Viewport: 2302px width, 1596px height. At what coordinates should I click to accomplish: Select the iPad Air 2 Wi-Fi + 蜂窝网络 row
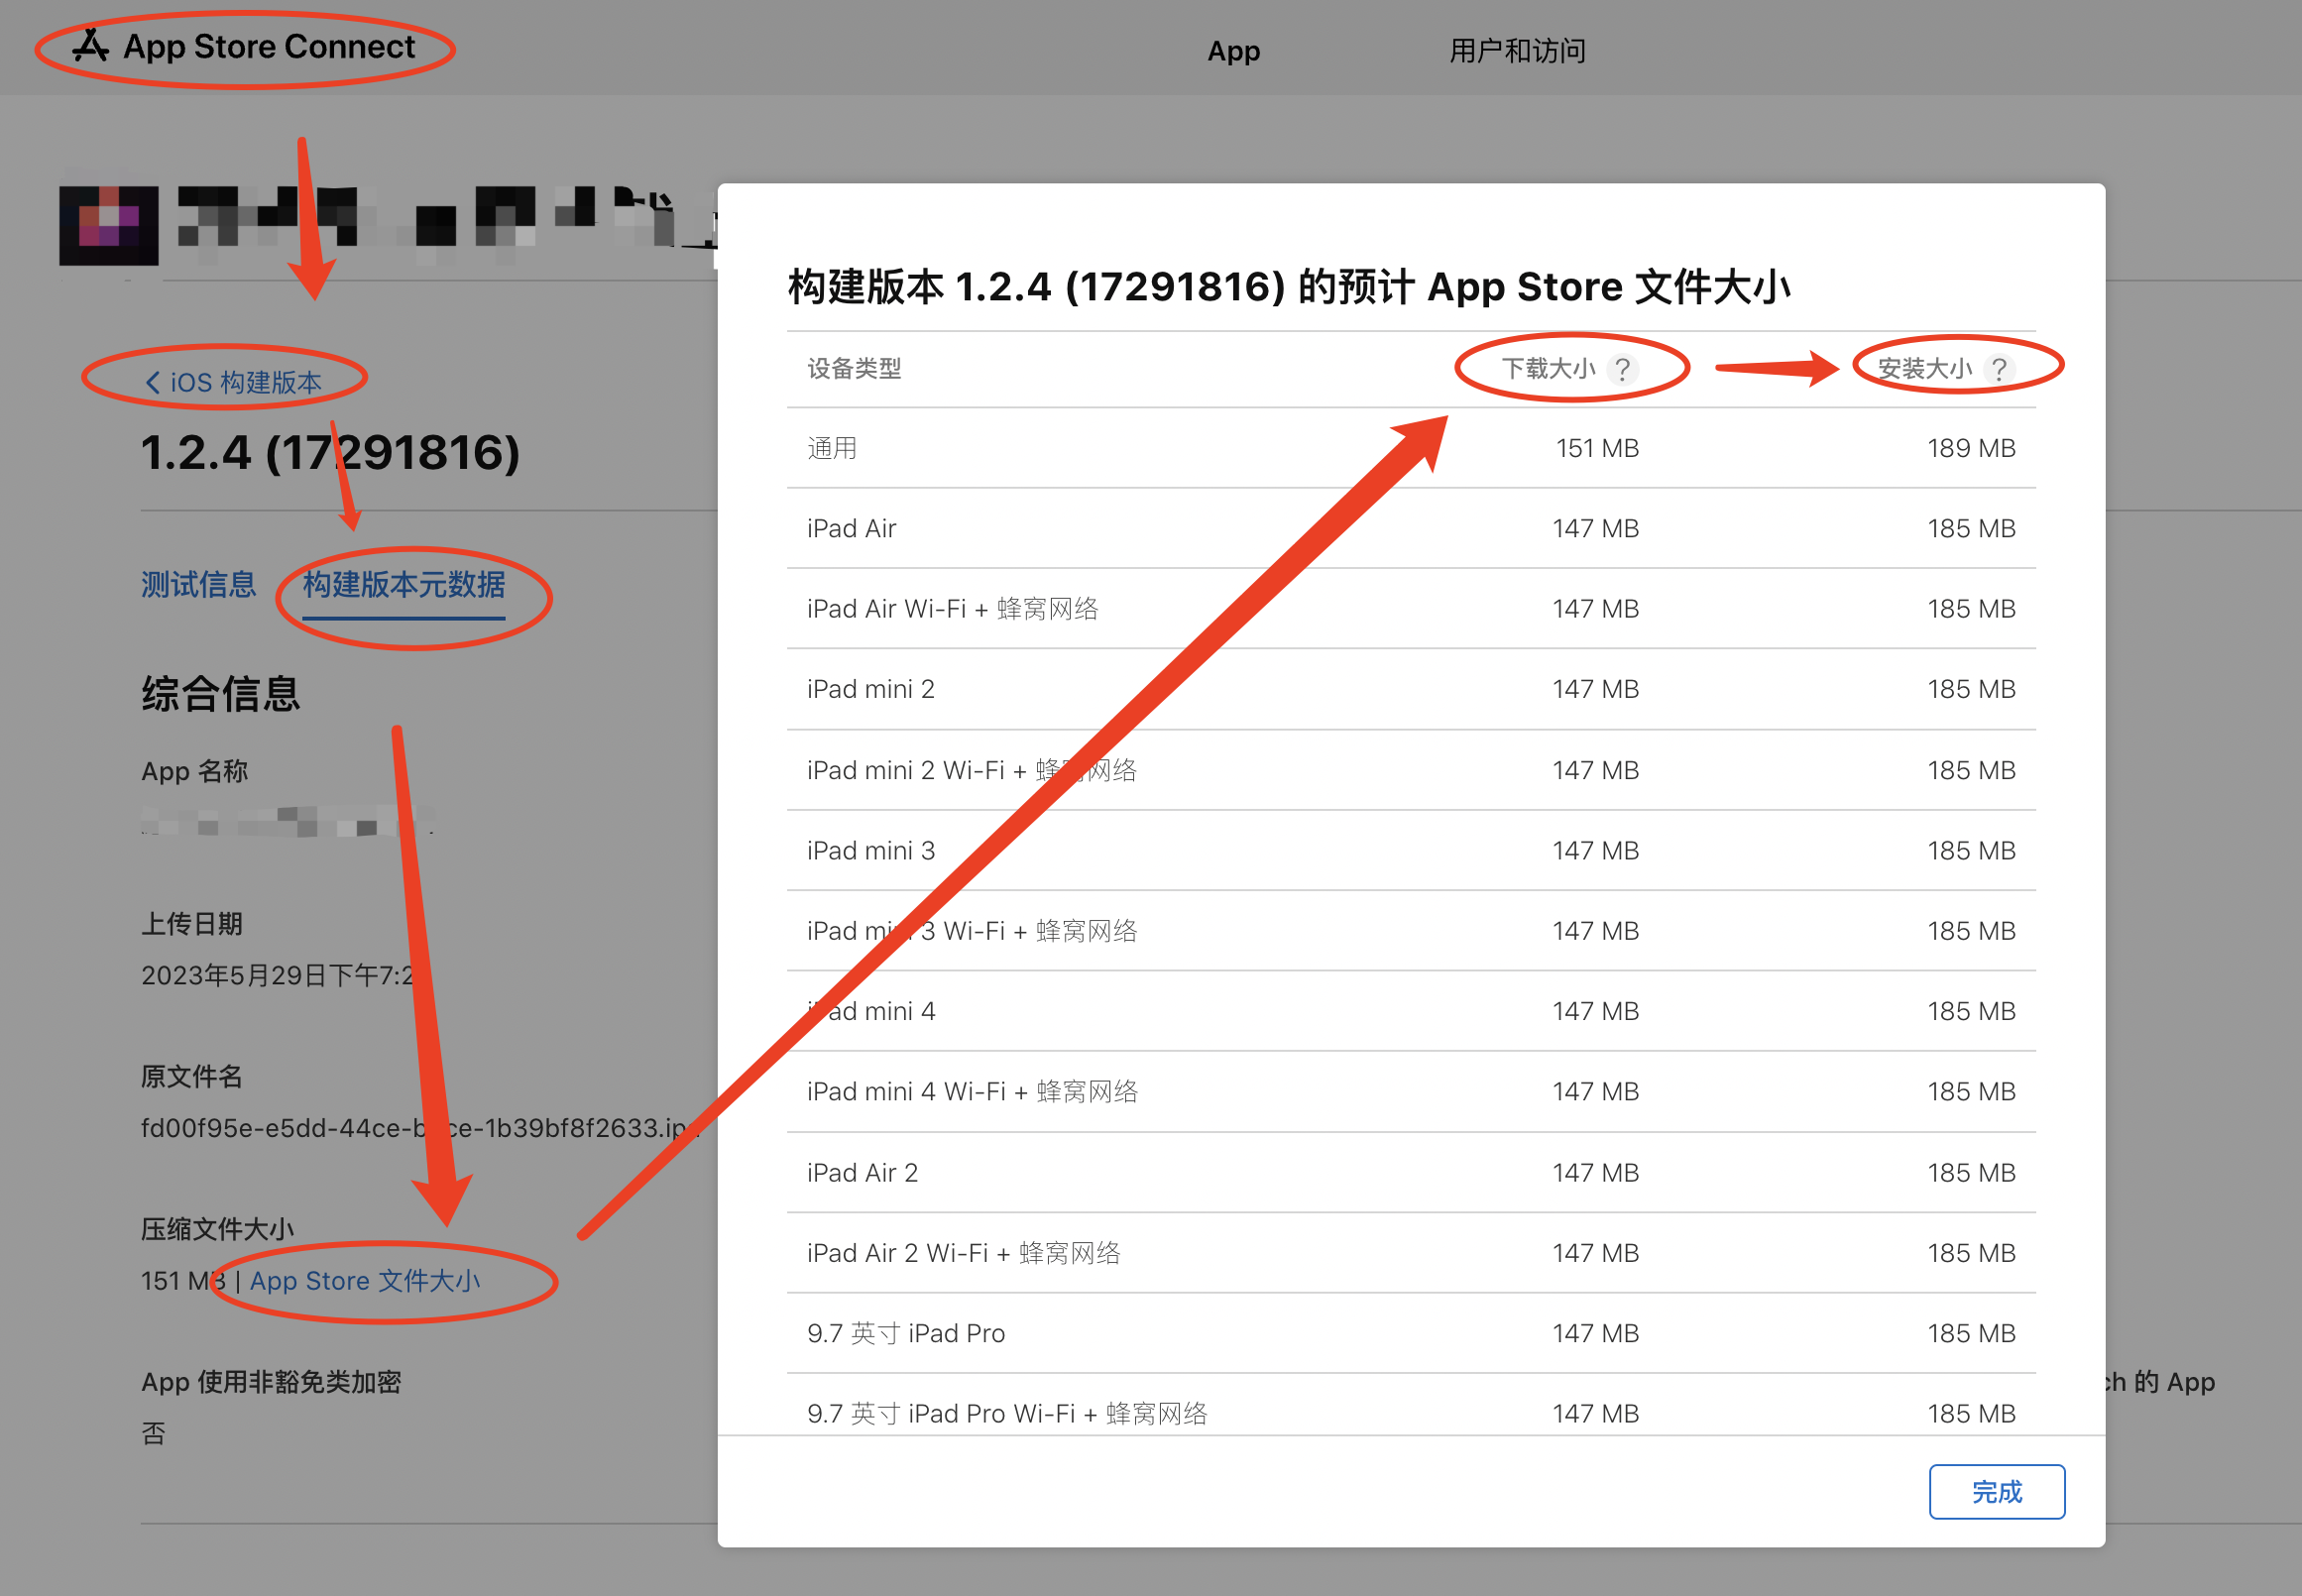(x=1411, y=1253)
